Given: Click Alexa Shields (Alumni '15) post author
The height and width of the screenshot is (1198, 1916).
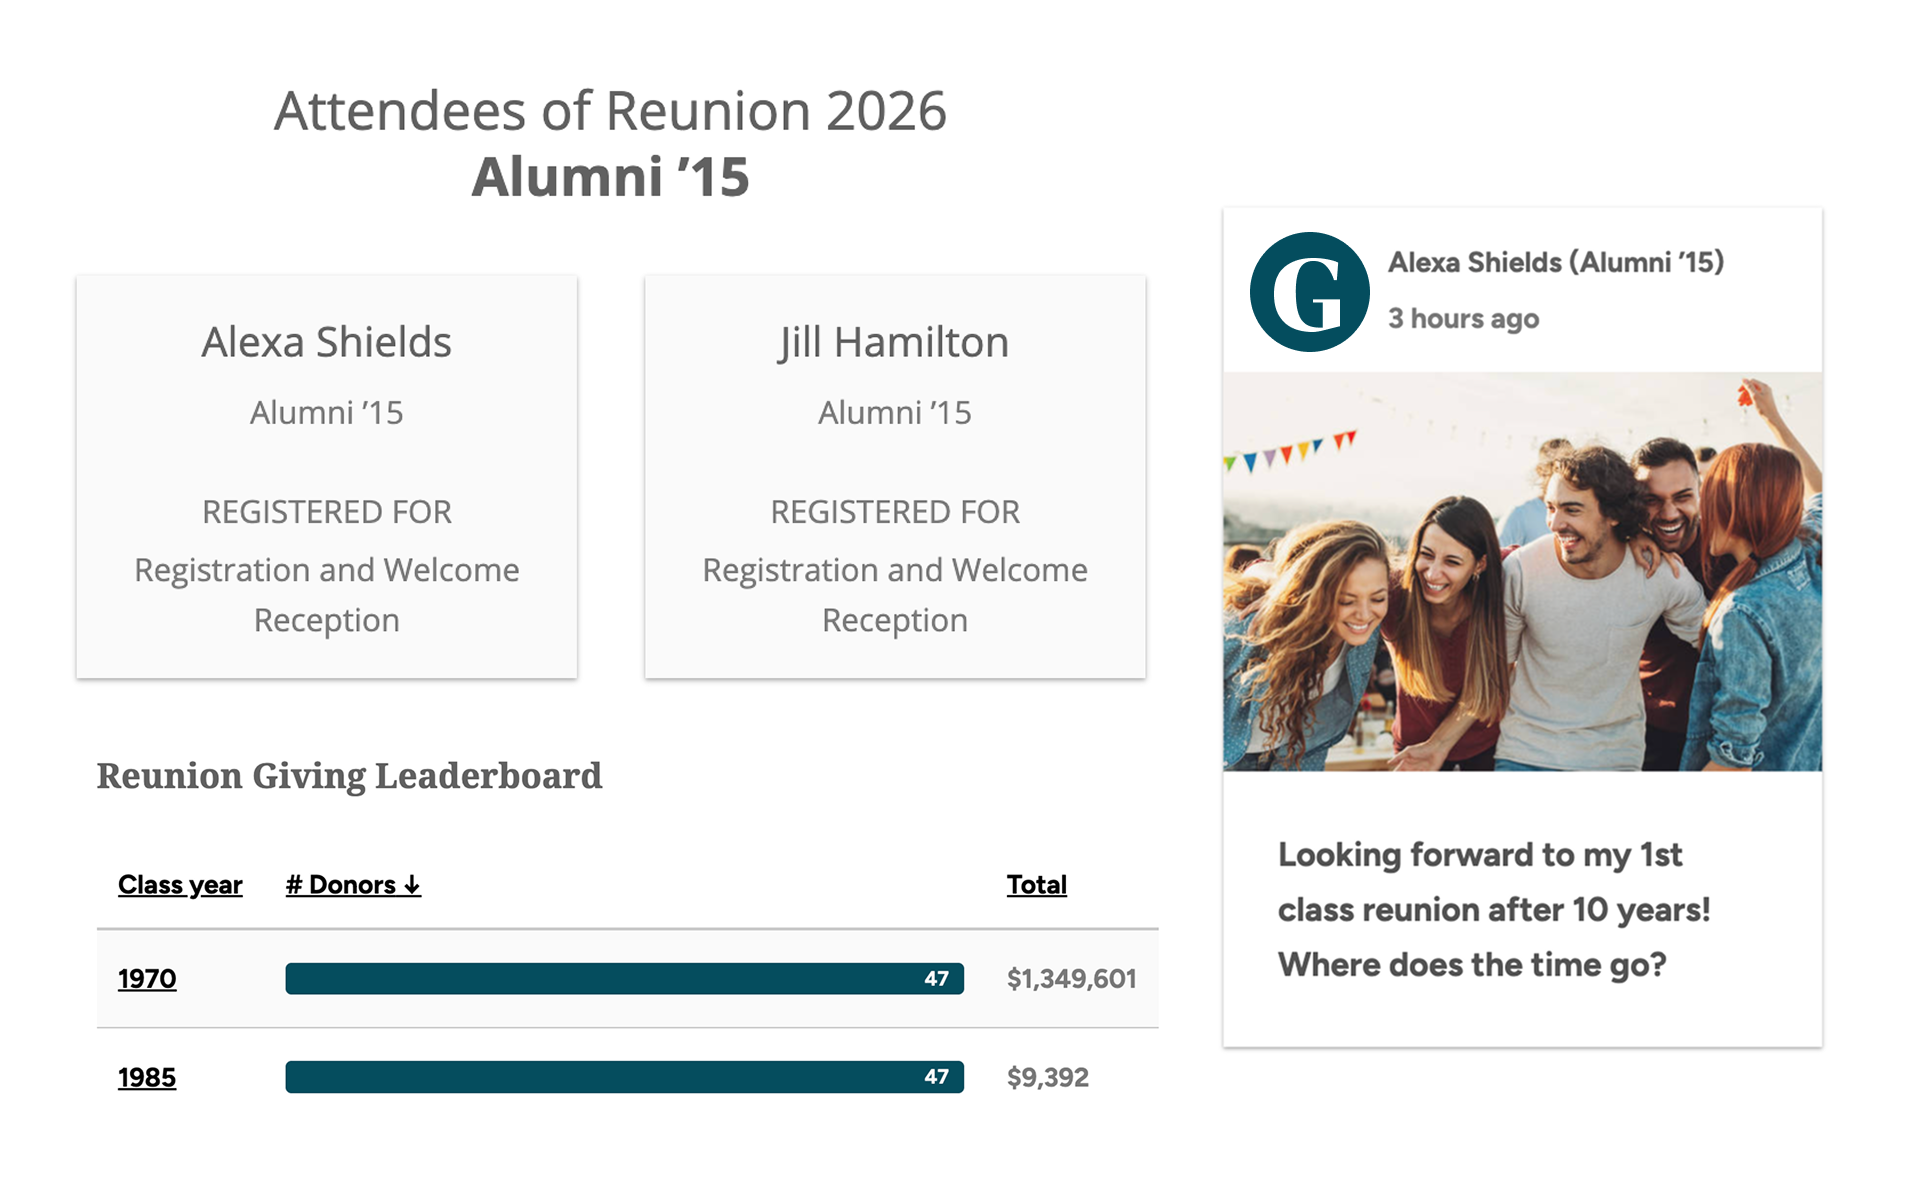Looking at the screenshot, I should click(1555, 262).
